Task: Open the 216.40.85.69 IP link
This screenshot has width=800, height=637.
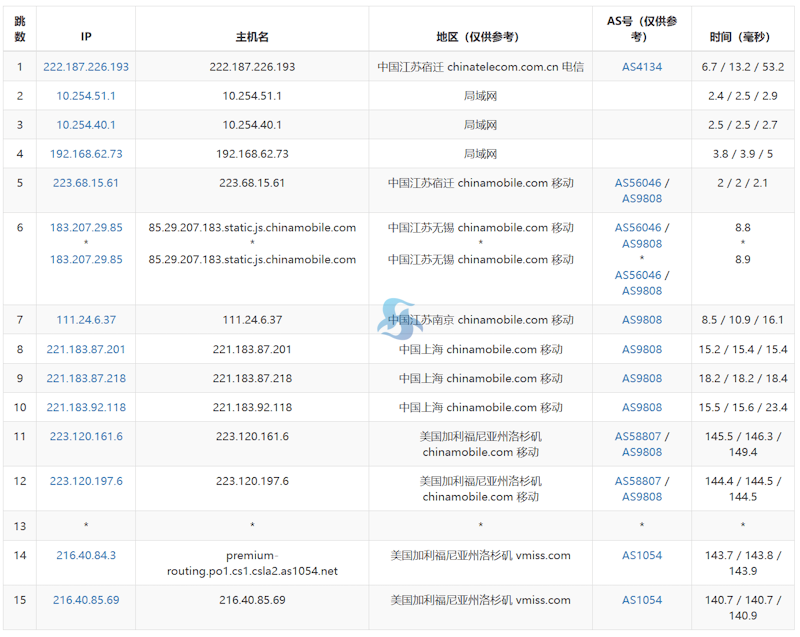Action: tap(86, 600)
